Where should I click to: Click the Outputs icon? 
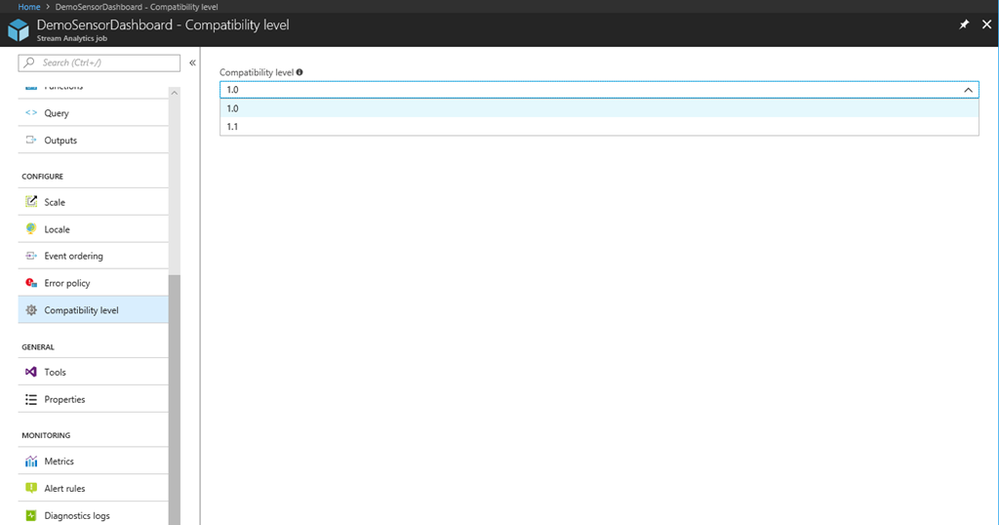(31, 140)
